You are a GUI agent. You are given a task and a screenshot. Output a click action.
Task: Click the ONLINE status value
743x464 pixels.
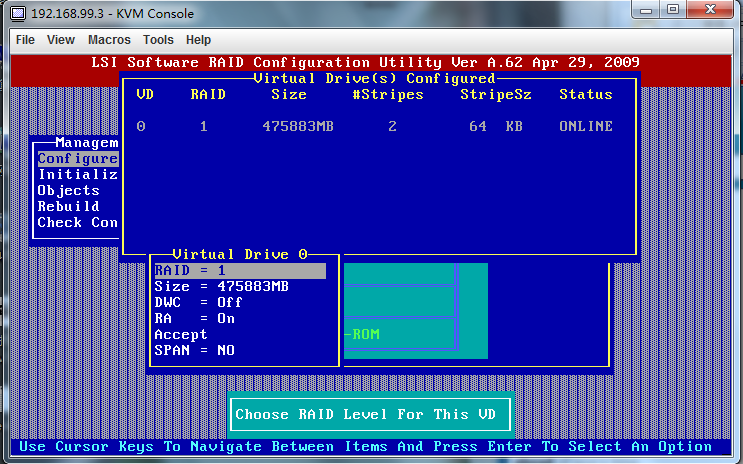tap(586, 126)
